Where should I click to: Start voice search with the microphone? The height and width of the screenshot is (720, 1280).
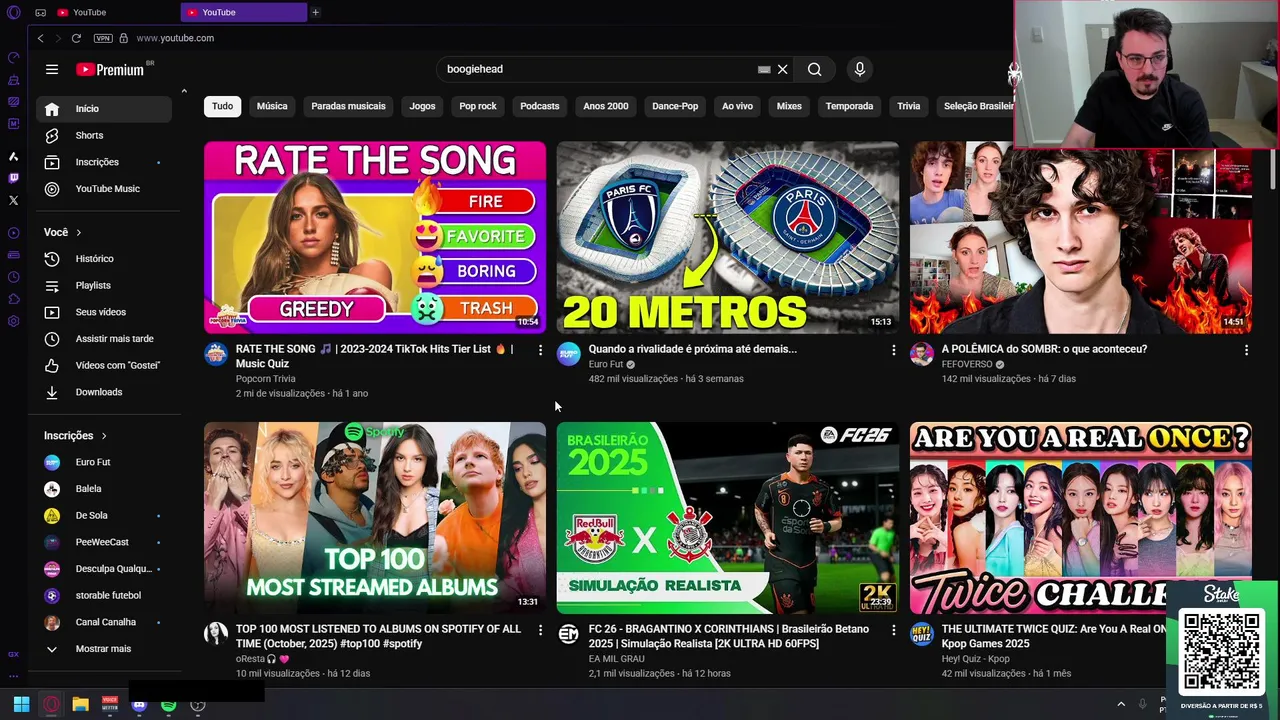[859, 69]
